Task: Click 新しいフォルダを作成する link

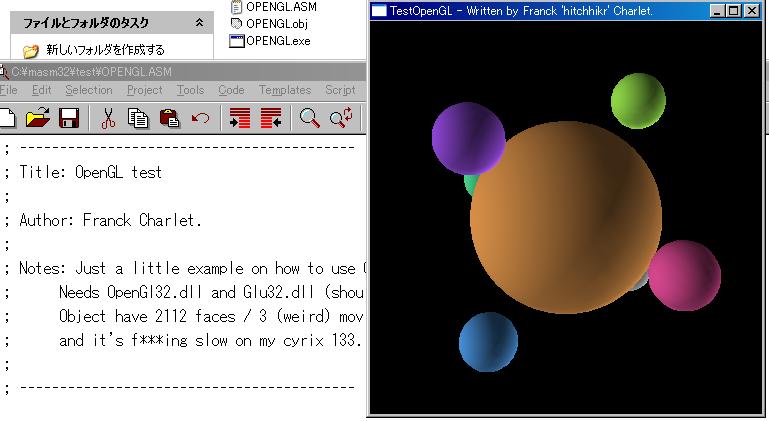Action: 105,49
